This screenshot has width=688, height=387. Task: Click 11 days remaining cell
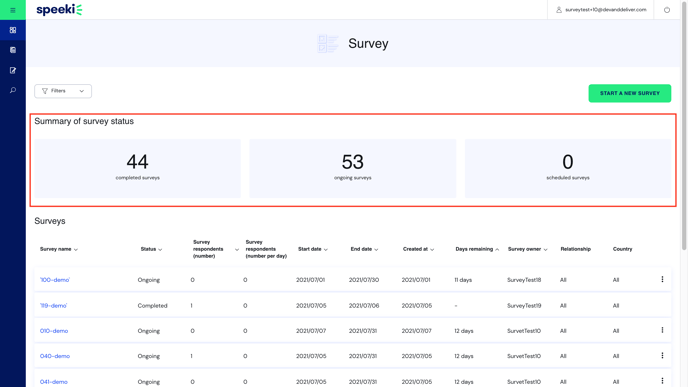click(x=463, y=280)
